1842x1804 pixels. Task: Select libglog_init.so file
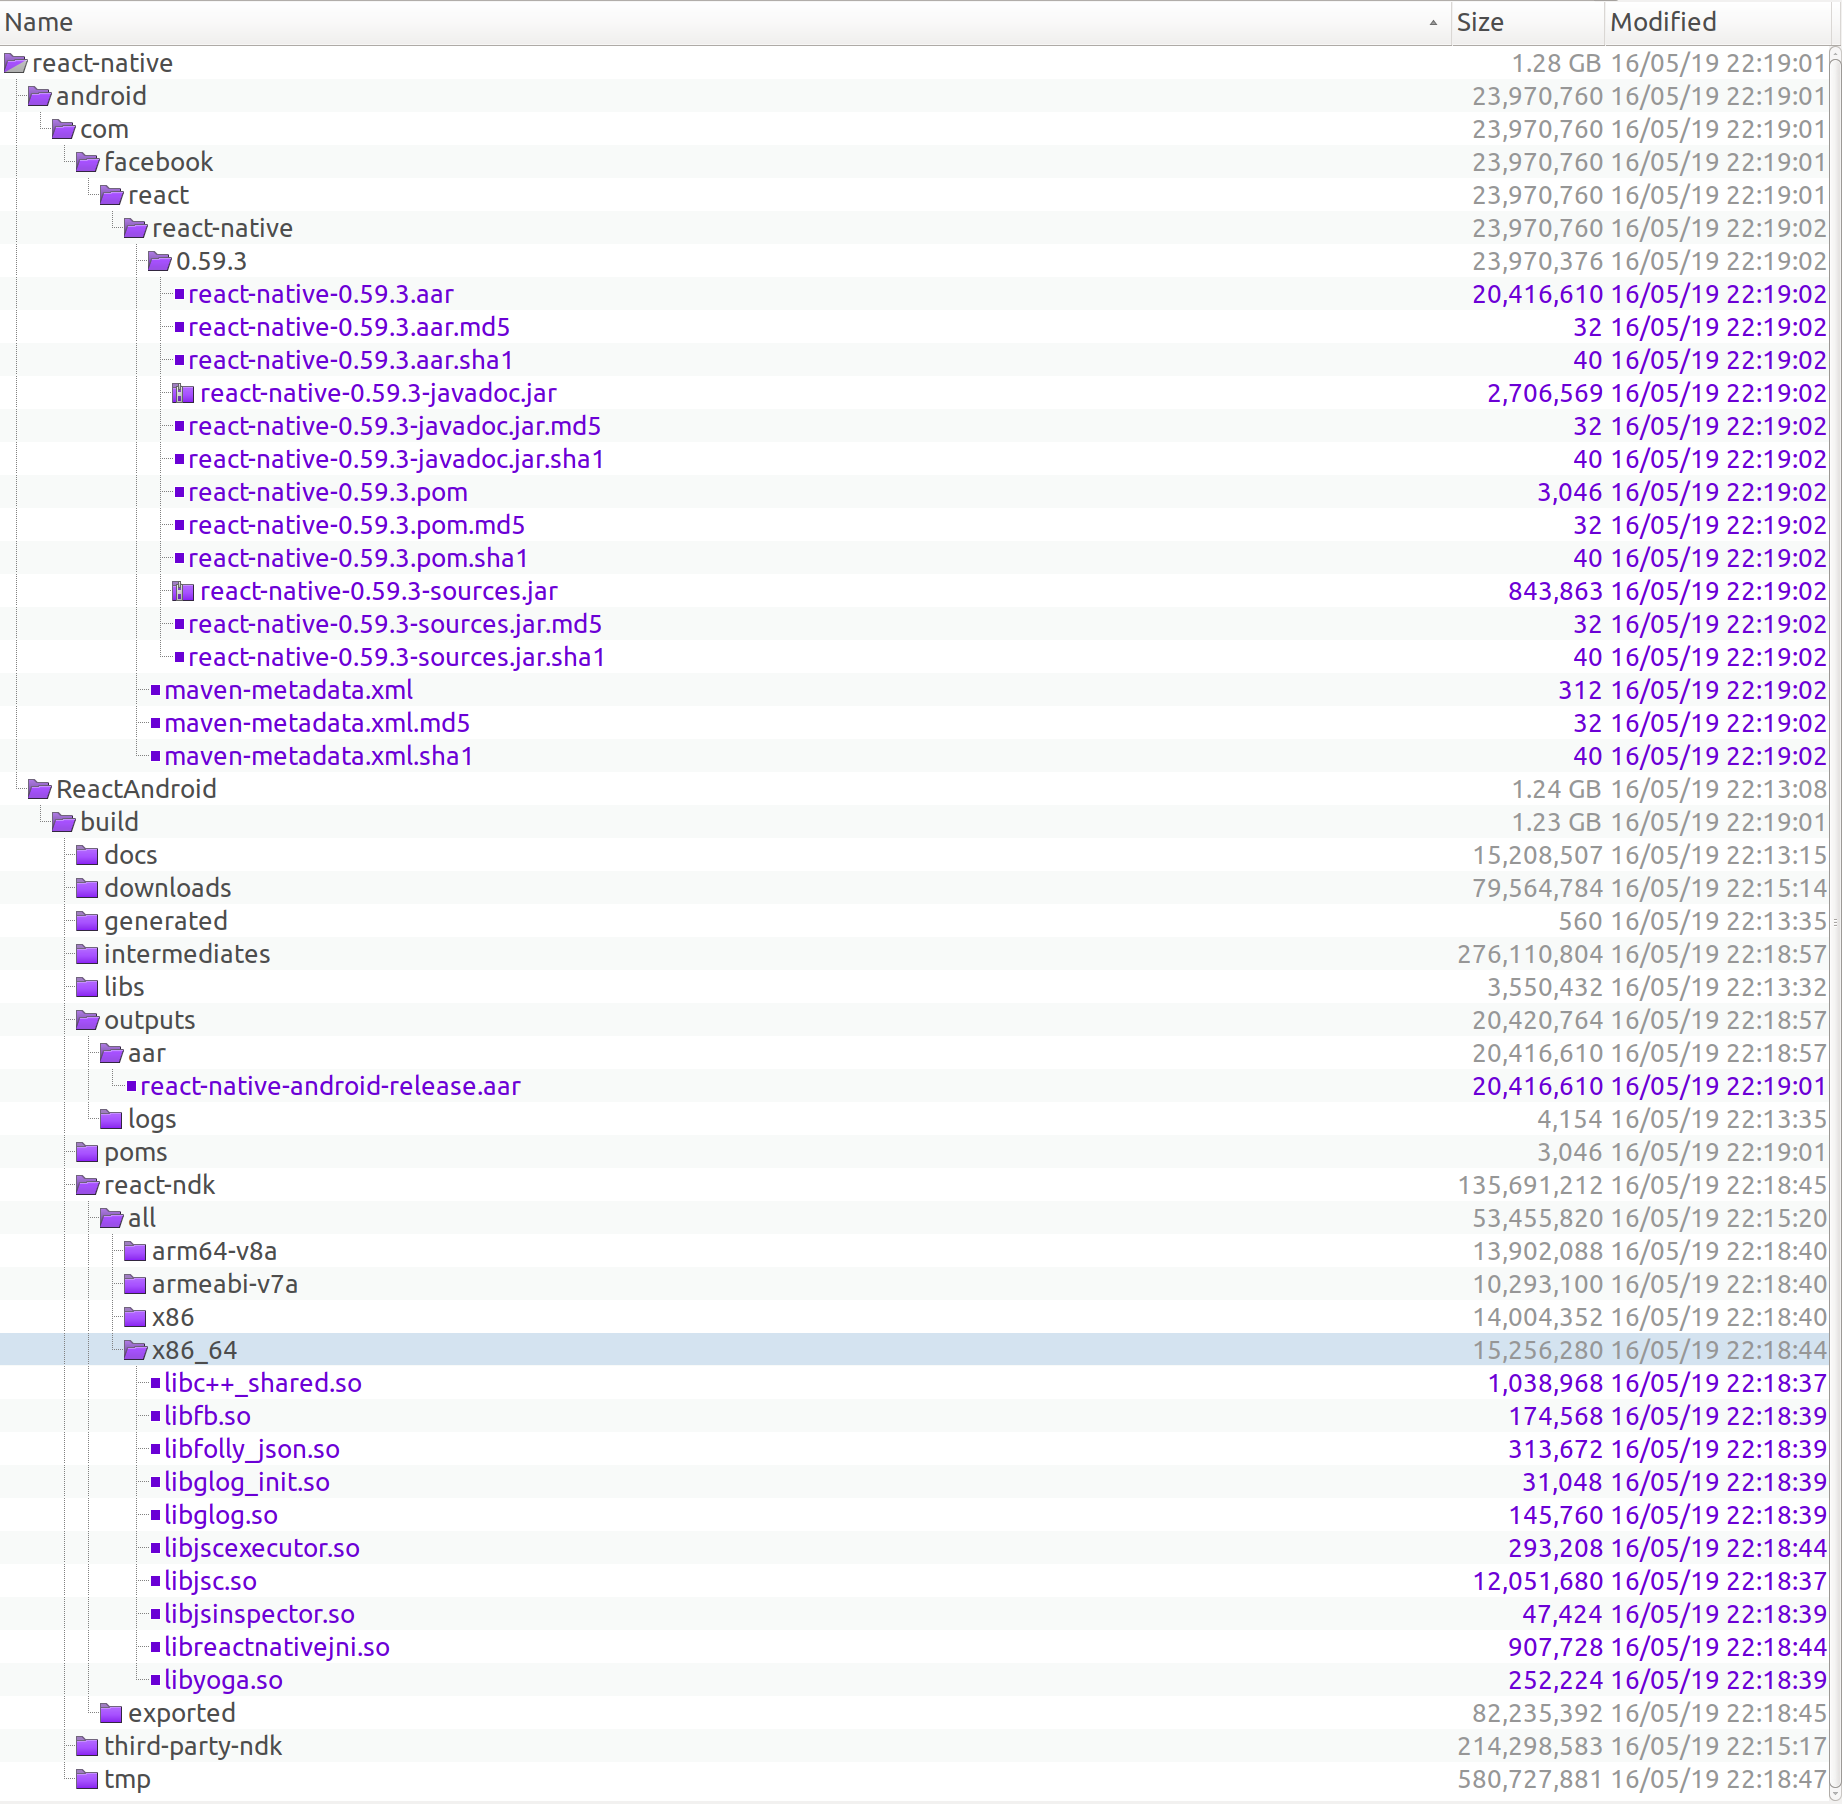coord(246,1483)
